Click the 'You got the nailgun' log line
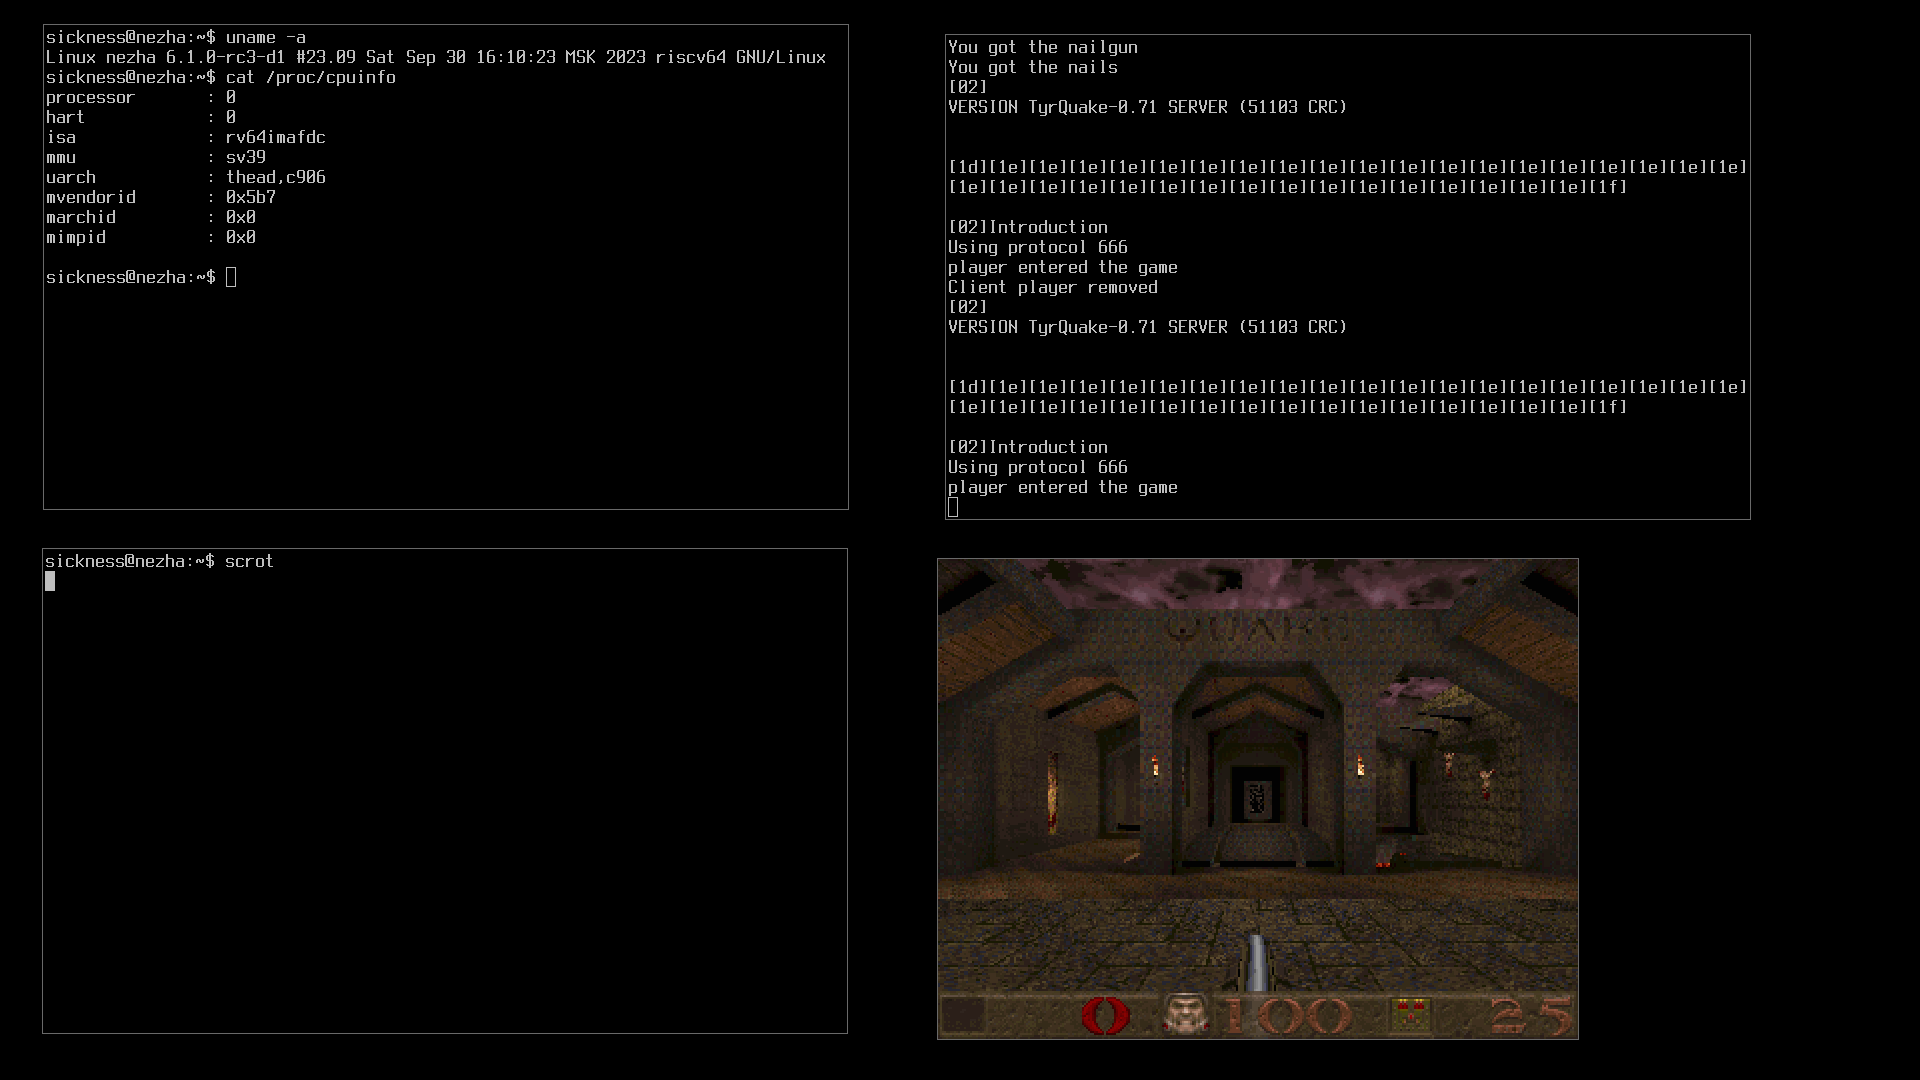1920x1080 pixels. tap(1043, 47)
